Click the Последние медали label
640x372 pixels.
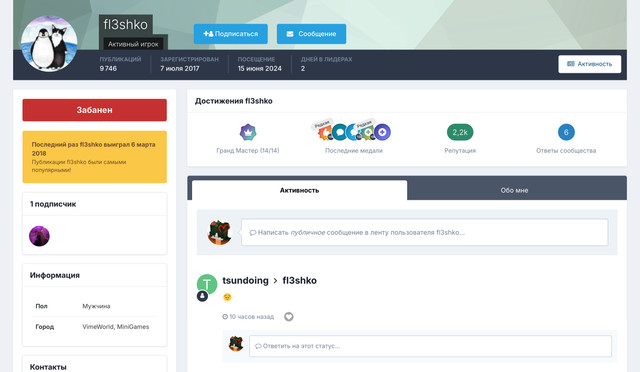click(x=354, y=151)
